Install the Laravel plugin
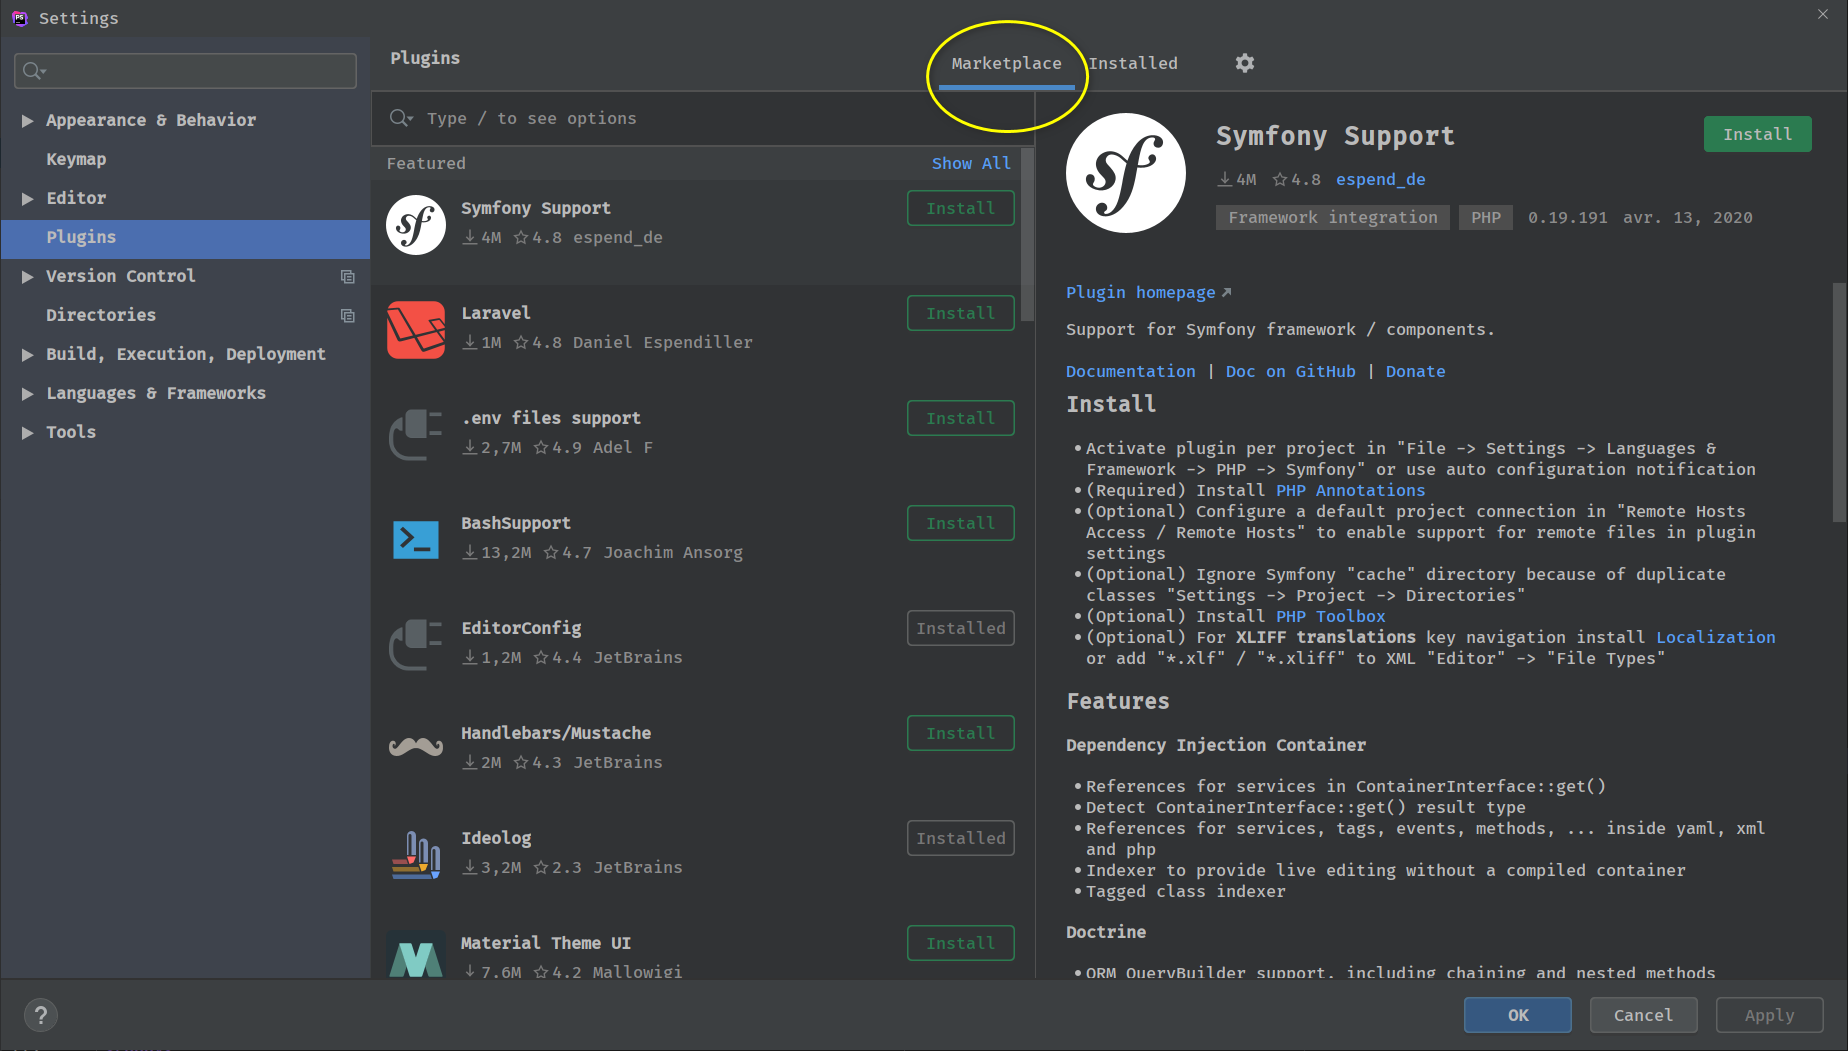 (960, 313)
